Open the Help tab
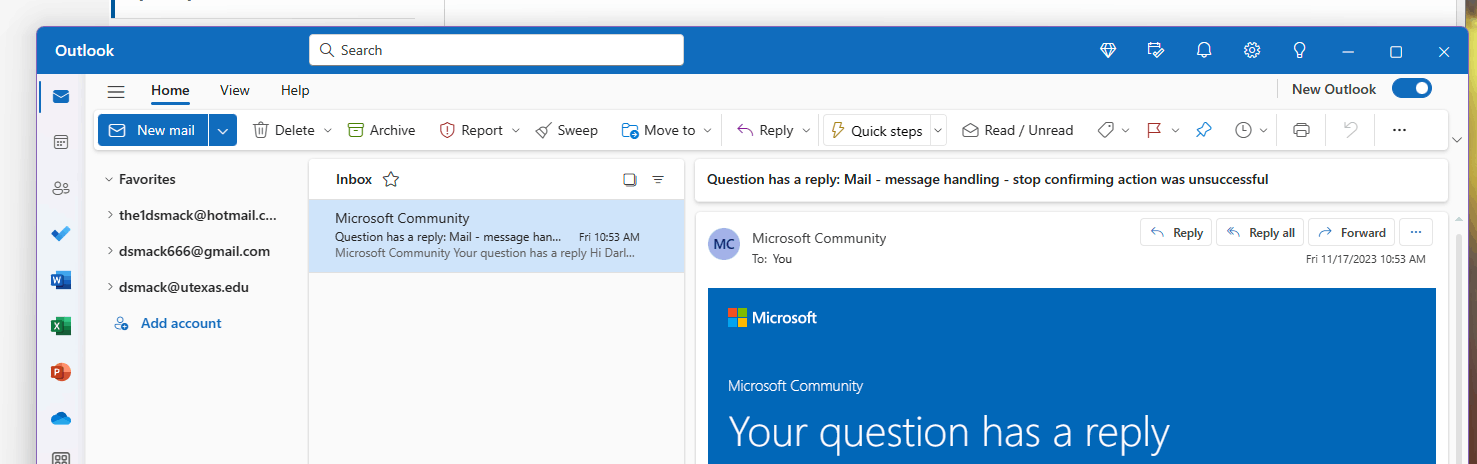Viewport: 1477px width, 464px height. (x=295, y=90)
